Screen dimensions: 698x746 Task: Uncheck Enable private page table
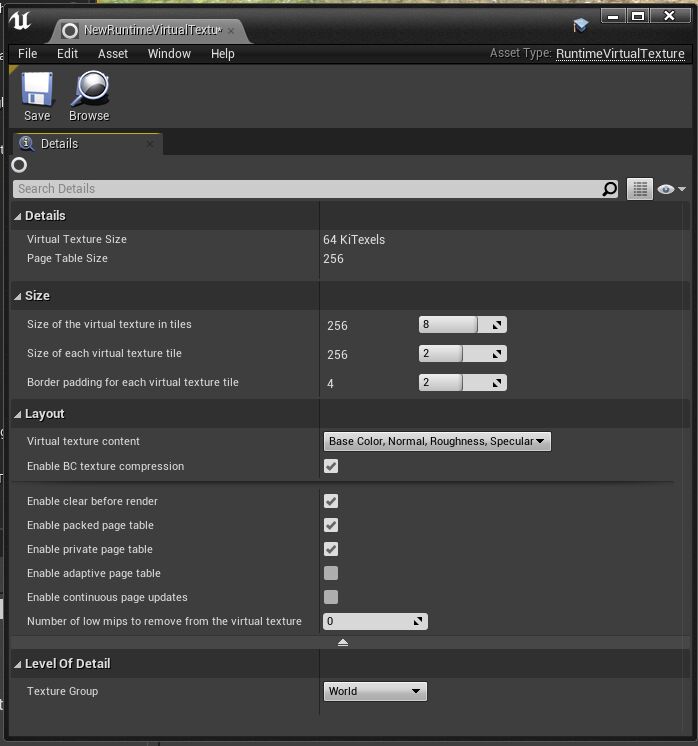(x=331, y=549)
